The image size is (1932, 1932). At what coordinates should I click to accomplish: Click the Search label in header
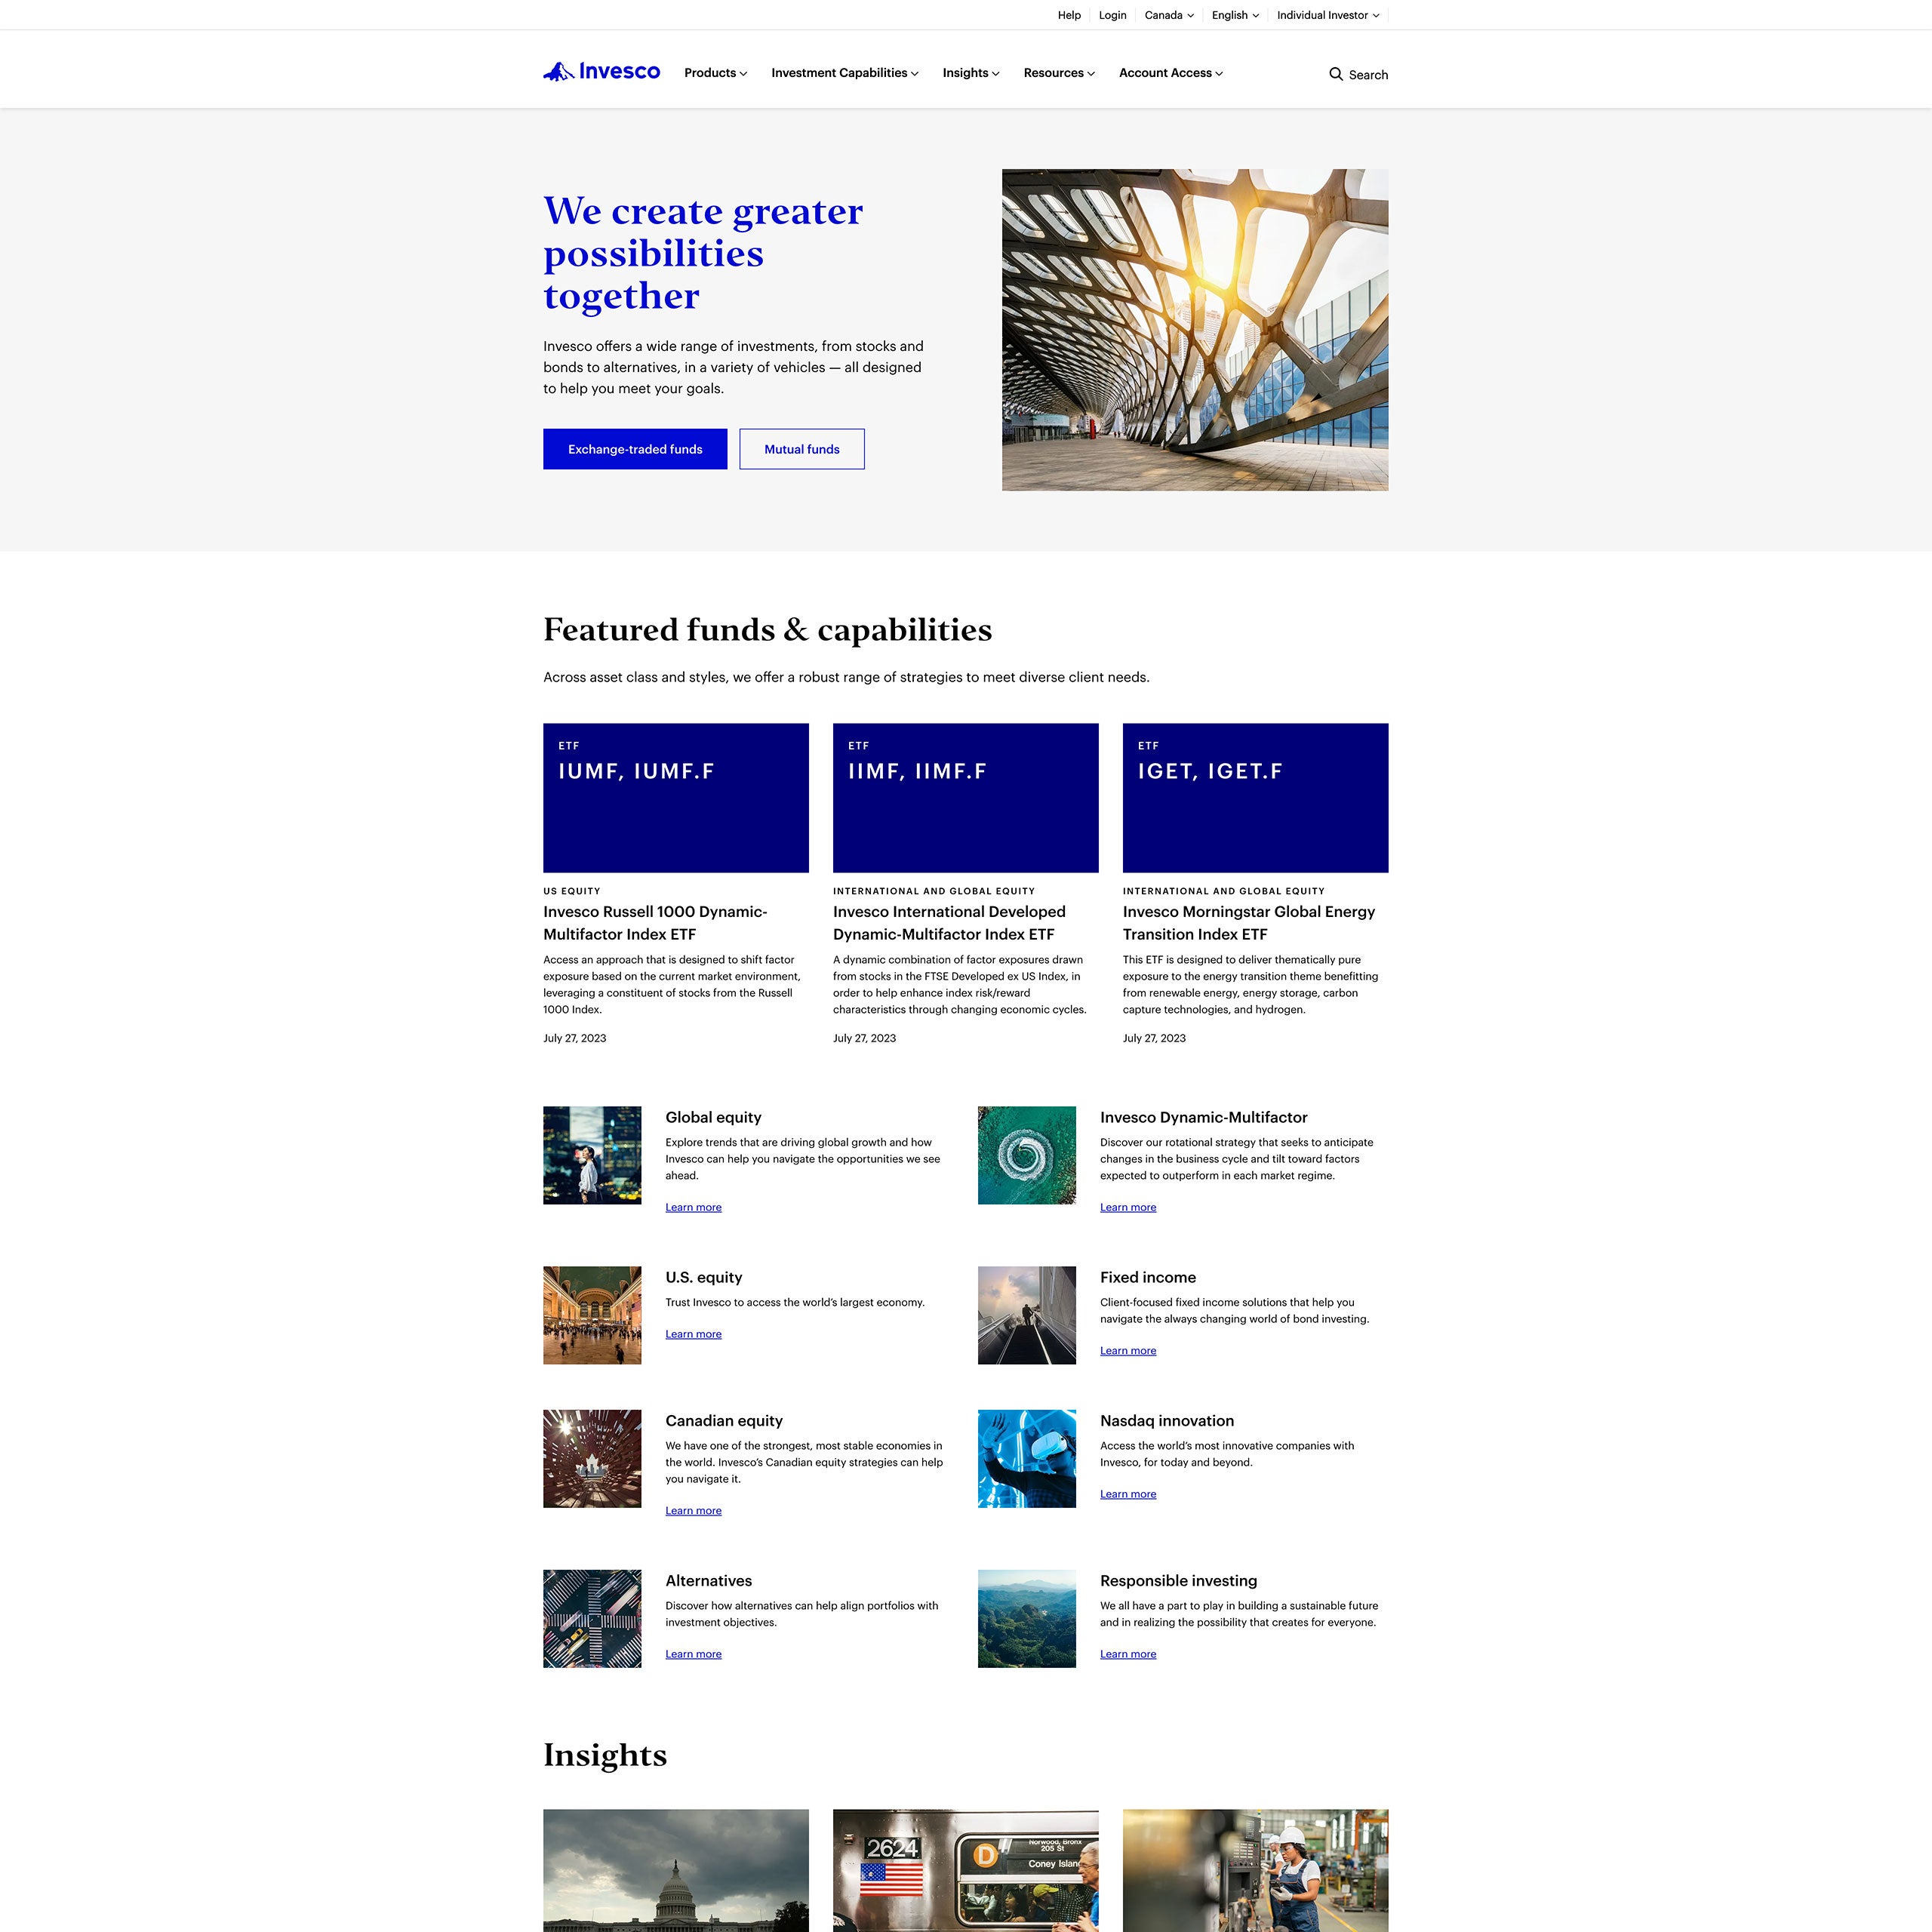coord(1368,75)
